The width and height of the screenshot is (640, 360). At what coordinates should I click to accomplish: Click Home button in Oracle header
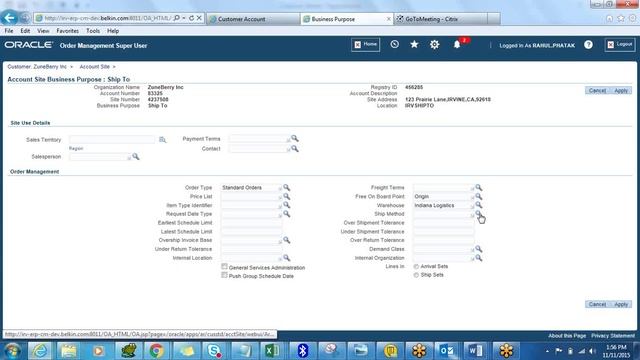(365, 44)
